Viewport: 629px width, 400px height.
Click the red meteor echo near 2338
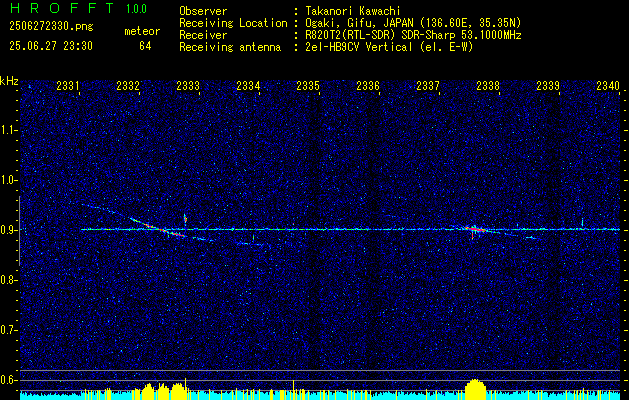475,229
